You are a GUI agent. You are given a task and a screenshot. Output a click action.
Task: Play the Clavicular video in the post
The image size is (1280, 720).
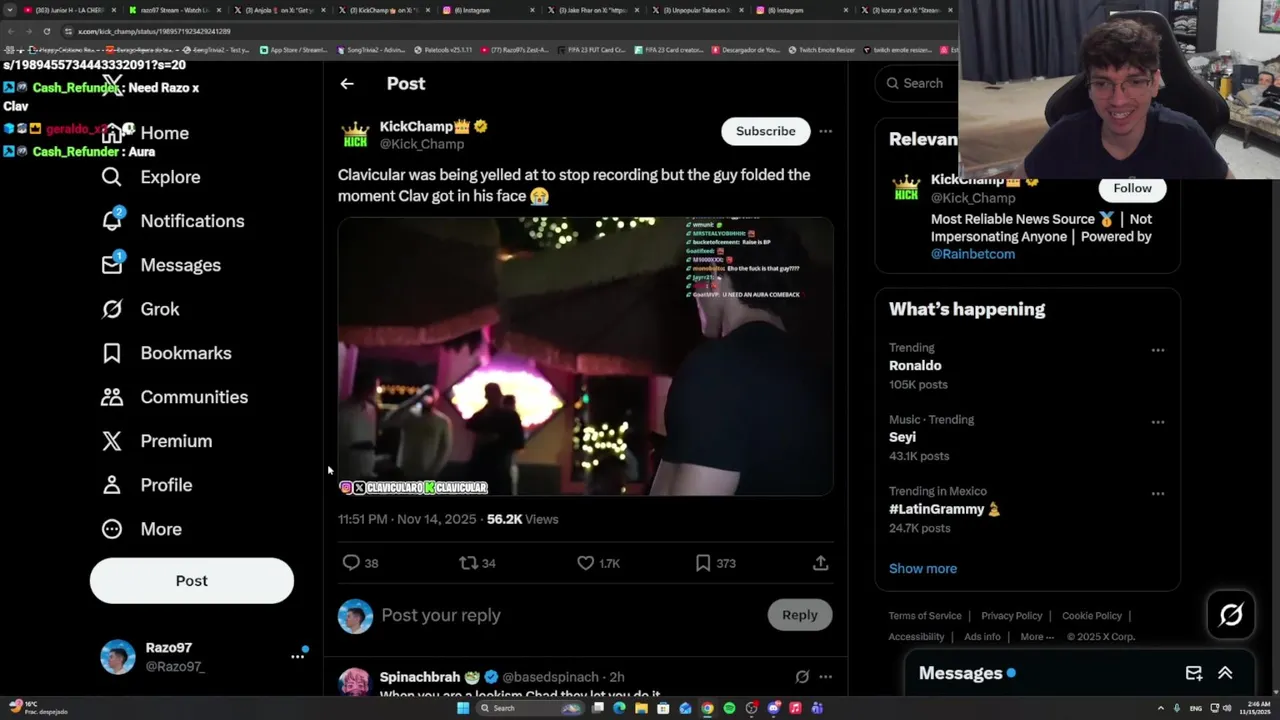[585, 356]
